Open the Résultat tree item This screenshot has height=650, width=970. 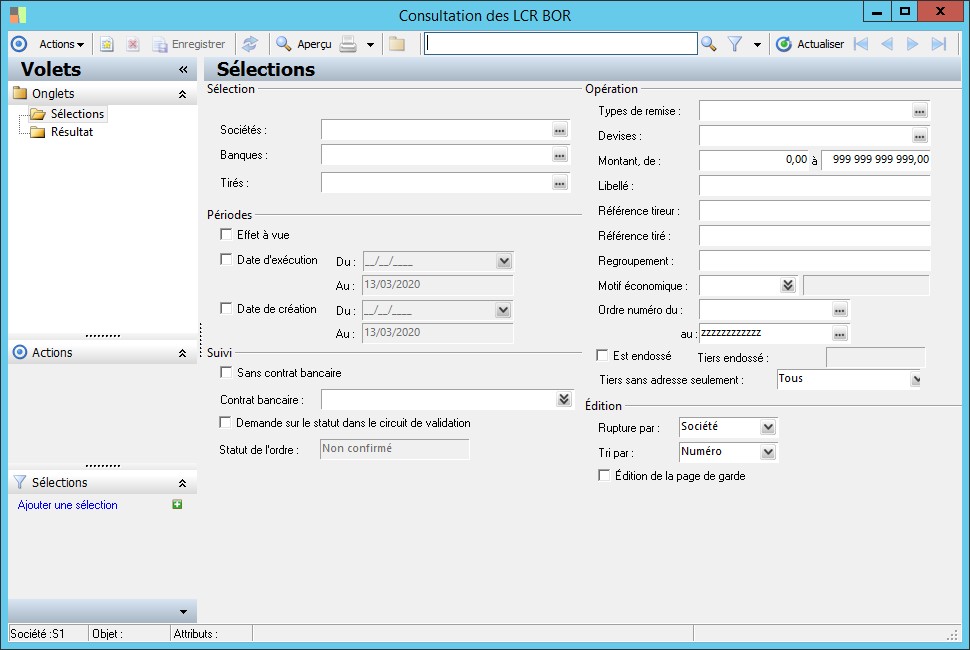click(72, 132)
